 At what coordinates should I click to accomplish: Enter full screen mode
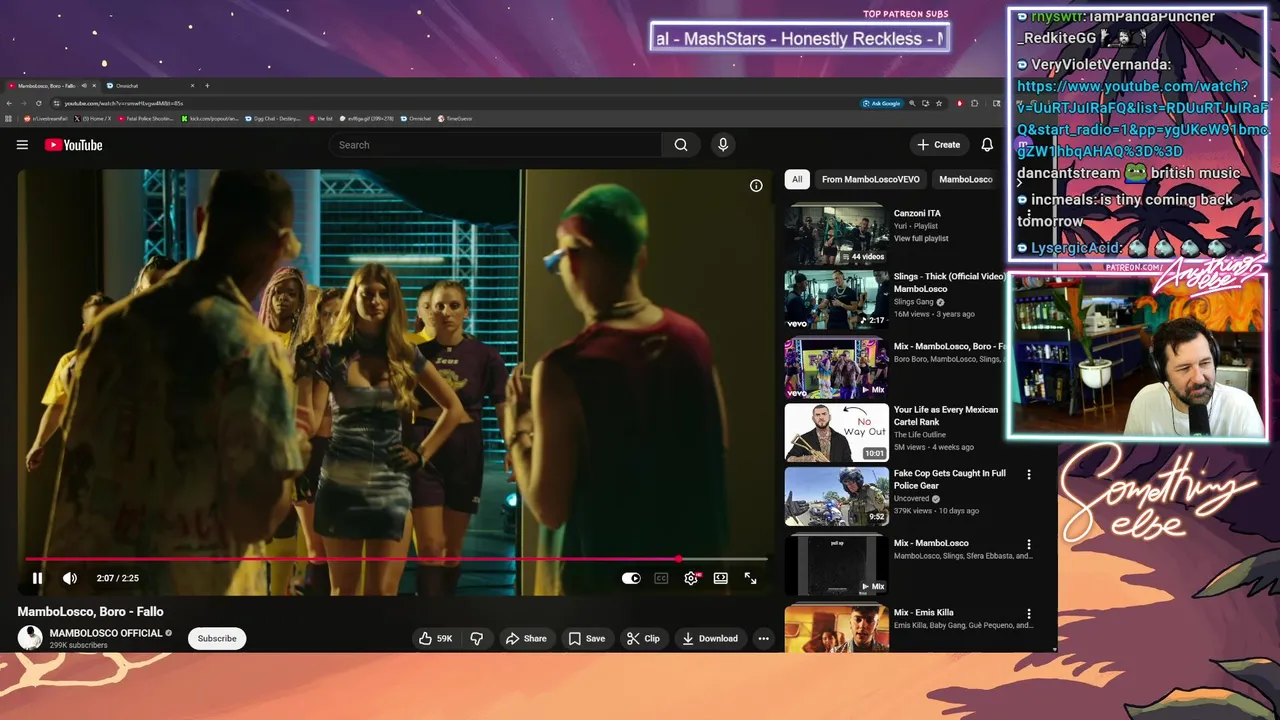(750, 578)
